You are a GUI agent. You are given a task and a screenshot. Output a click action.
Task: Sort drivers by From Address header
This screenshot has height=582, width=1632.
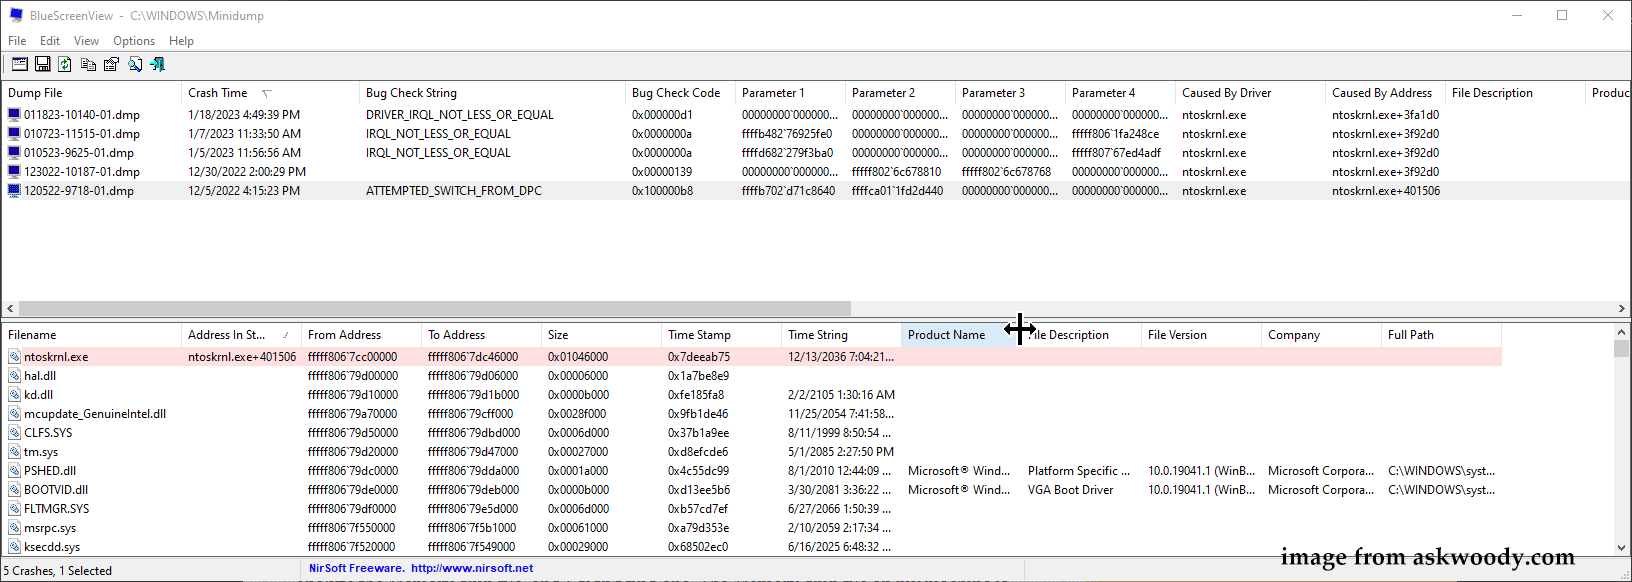361,335
